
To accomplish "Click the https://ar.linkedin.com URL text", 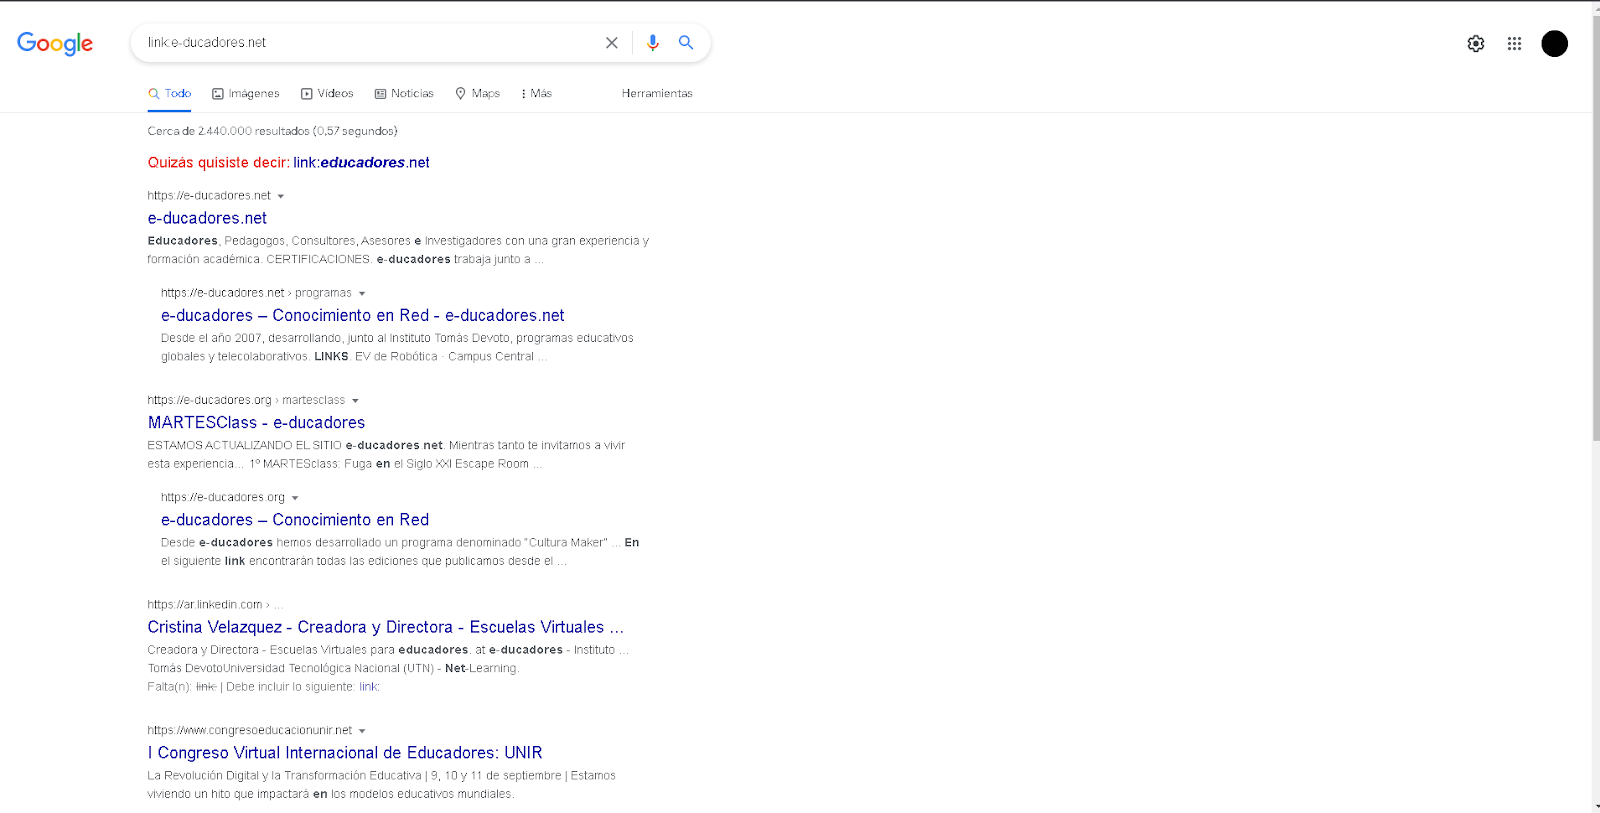I will (205, 605).
